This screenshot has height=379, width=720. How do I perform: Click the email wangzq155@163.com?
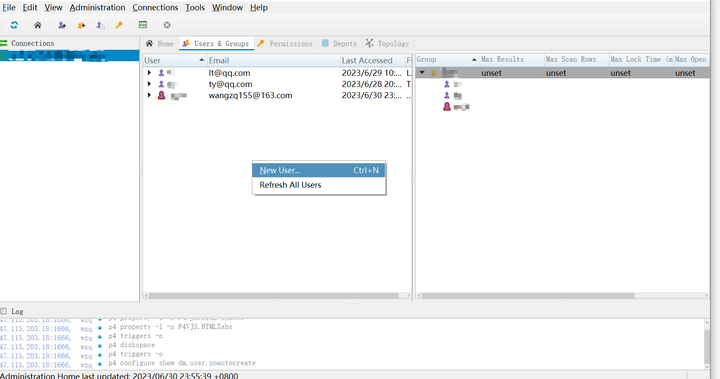click(x=250, y=96)
